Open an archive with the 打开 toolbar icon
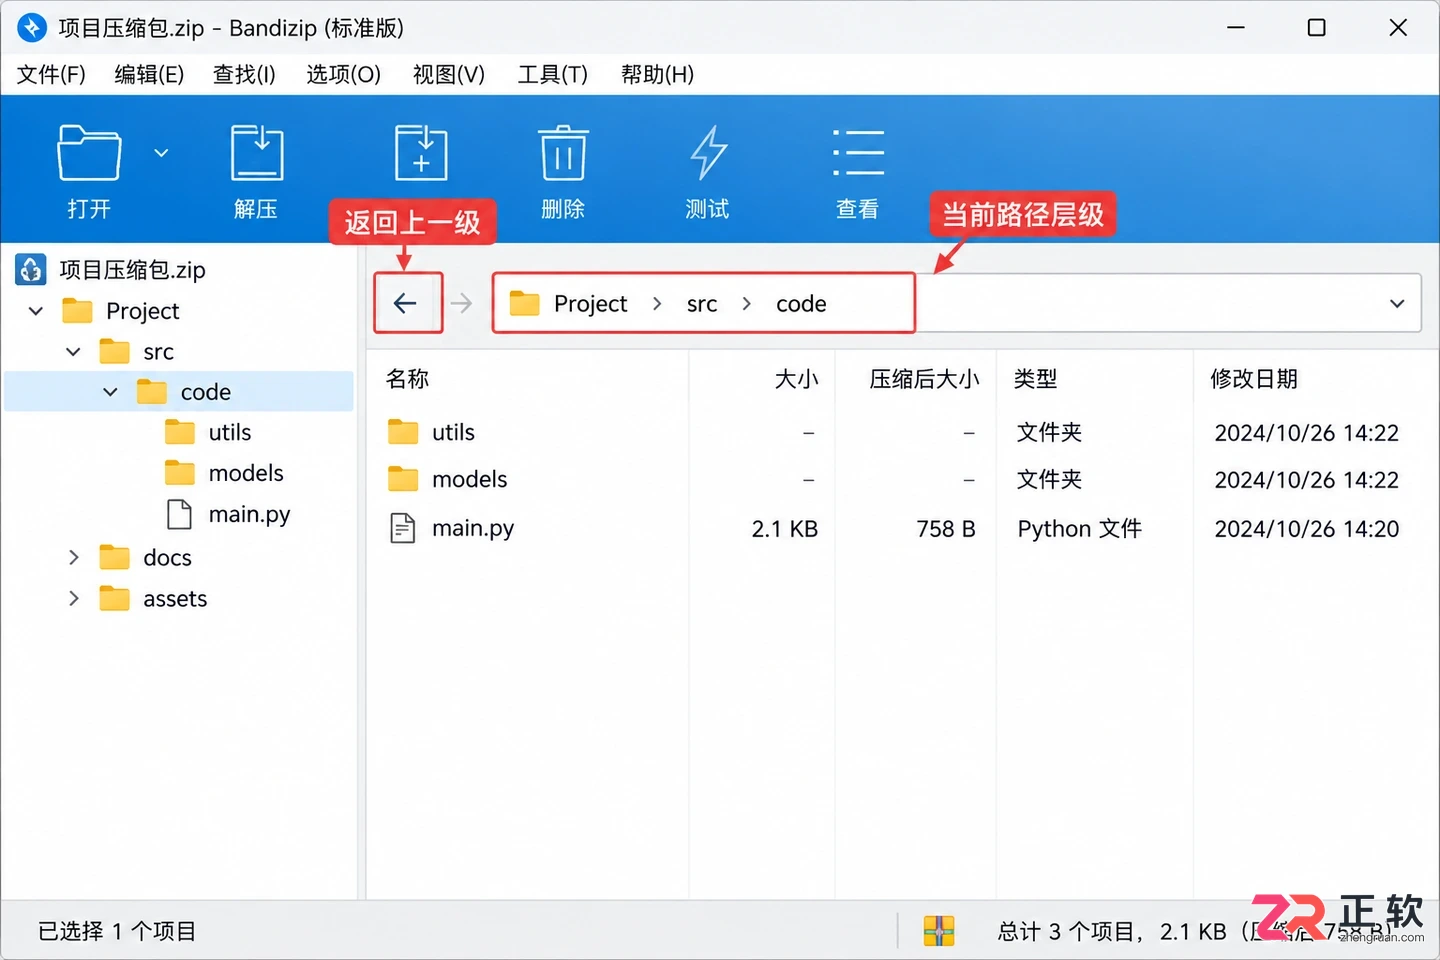Image resolution: width=1440 pixels, height=960 pixels. (x=89, y=153)
